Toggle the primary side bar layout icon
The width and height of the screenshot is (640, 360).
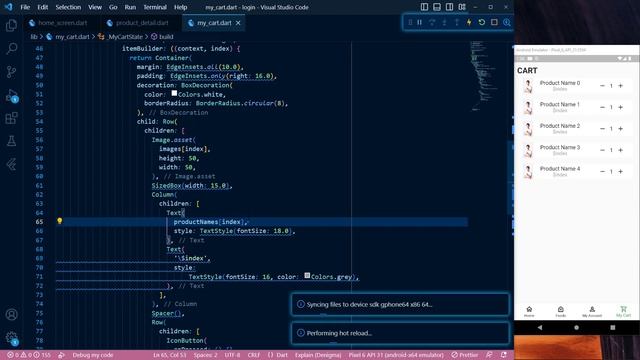pyautogui.click(x=424, y=7)
